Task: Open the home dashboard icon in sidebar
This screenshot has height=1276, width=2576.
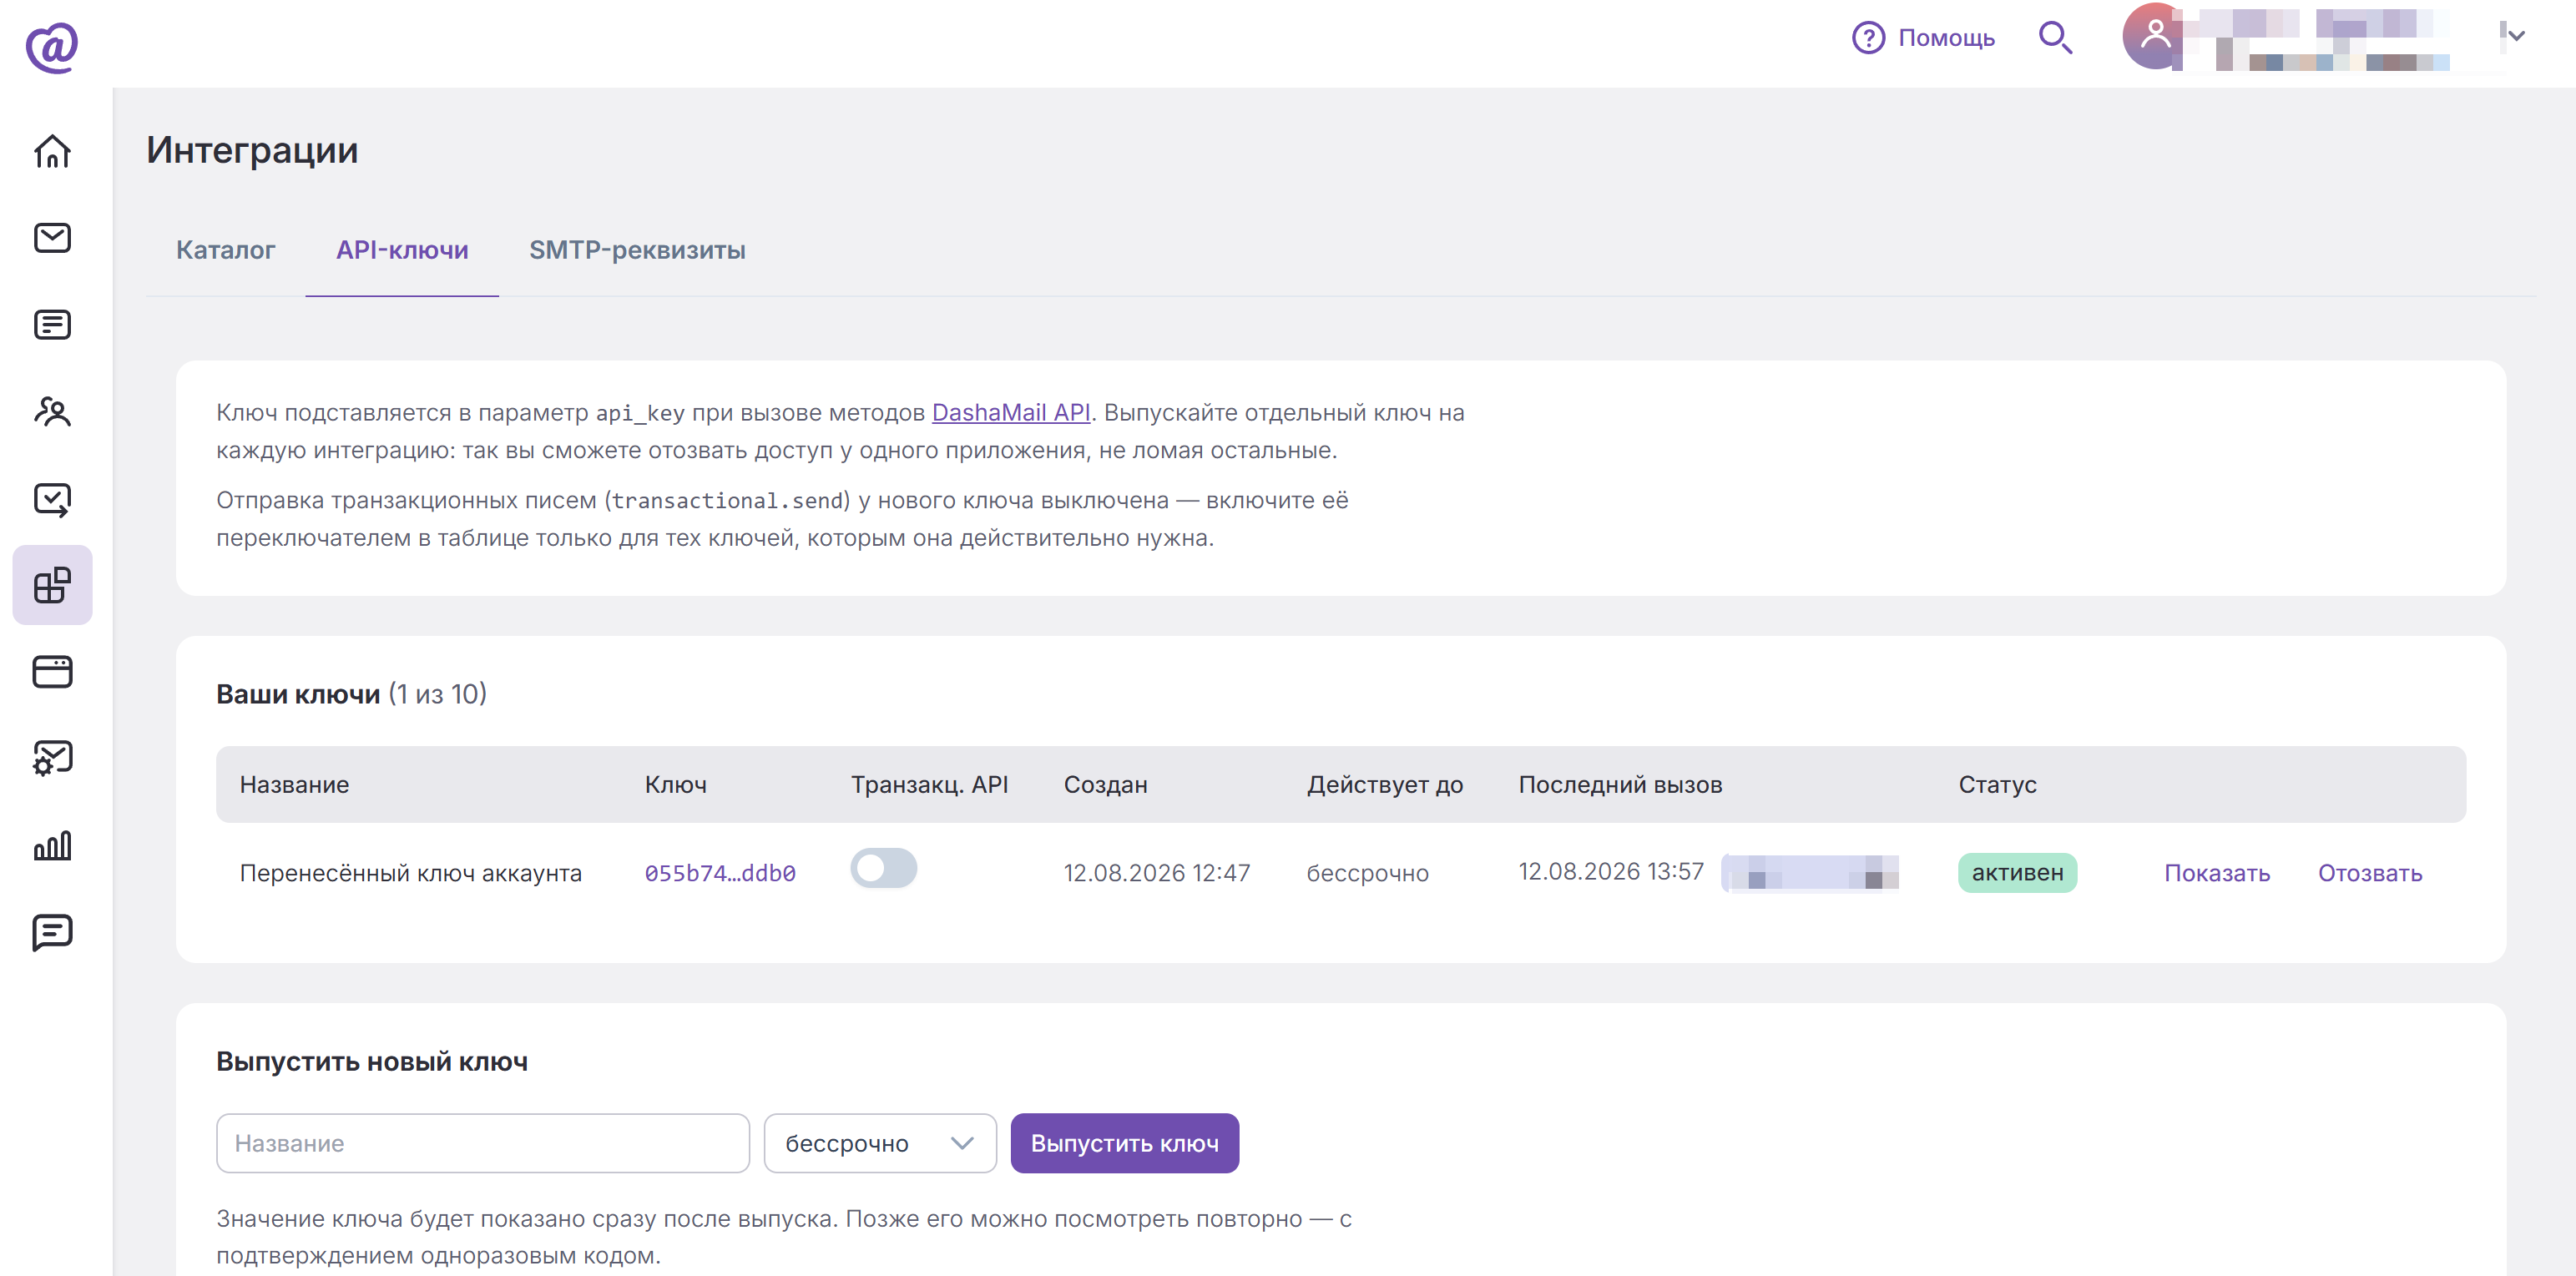Action: tap(52, 151)
